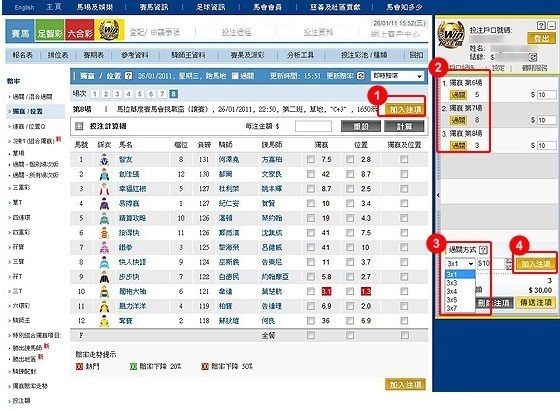
Task: Click the 計算 calculate button
Action: tap(404, 126)
